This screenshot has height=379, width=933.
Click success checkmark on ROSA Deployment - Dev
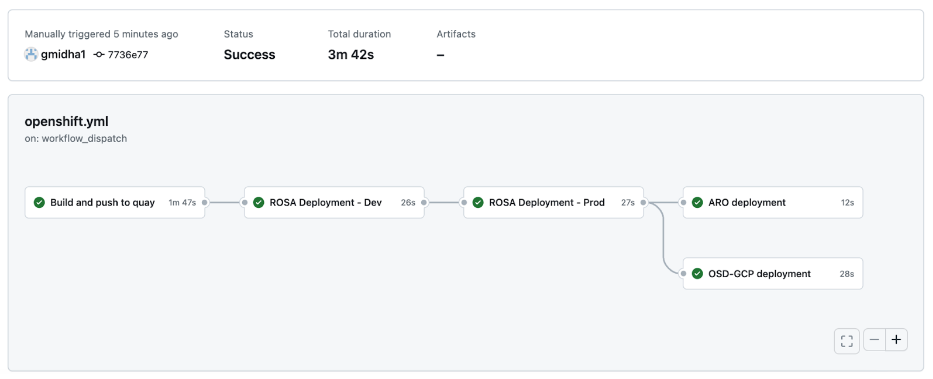[258, 202]
